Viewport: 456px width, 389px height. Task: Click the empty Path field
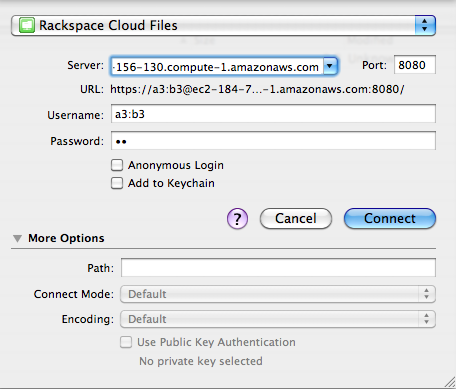coord(278,267)
